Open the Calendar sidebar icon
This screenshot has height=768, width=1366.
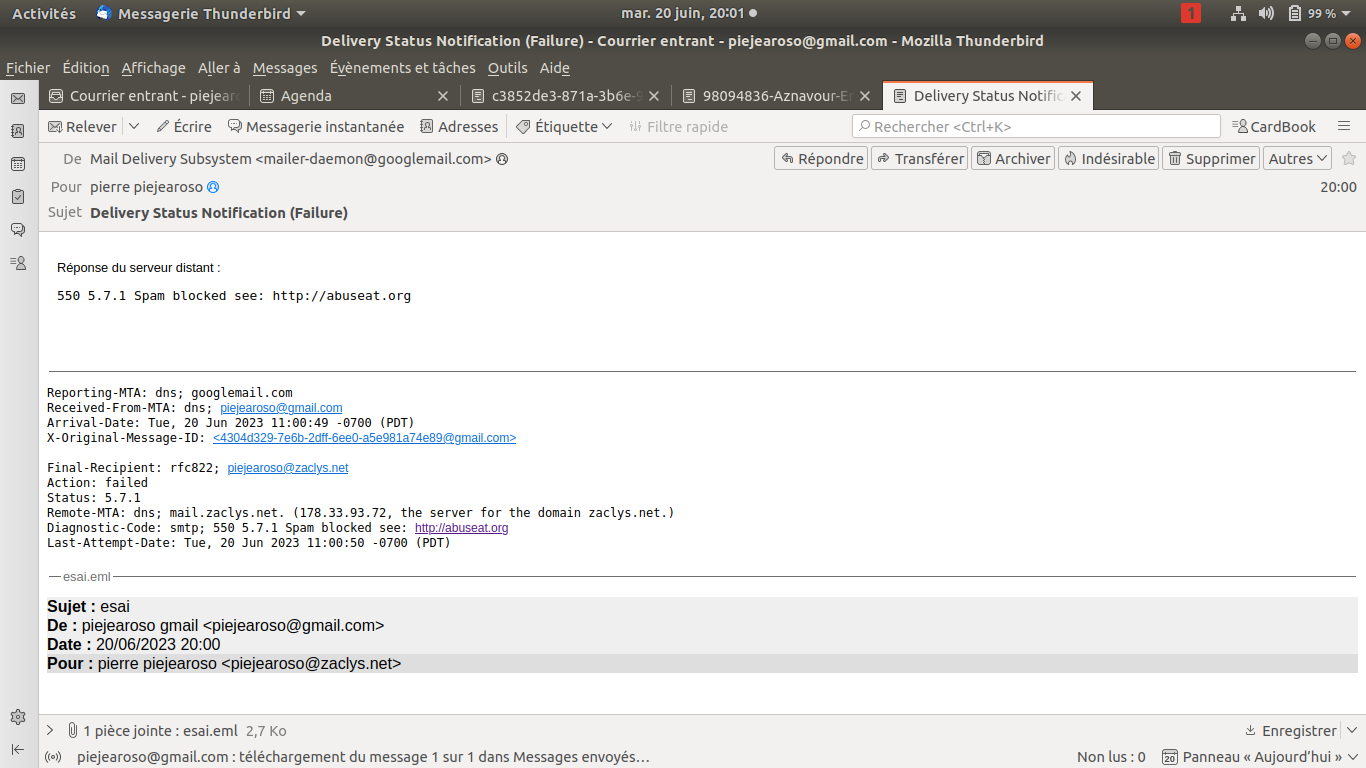pos(18,164)
